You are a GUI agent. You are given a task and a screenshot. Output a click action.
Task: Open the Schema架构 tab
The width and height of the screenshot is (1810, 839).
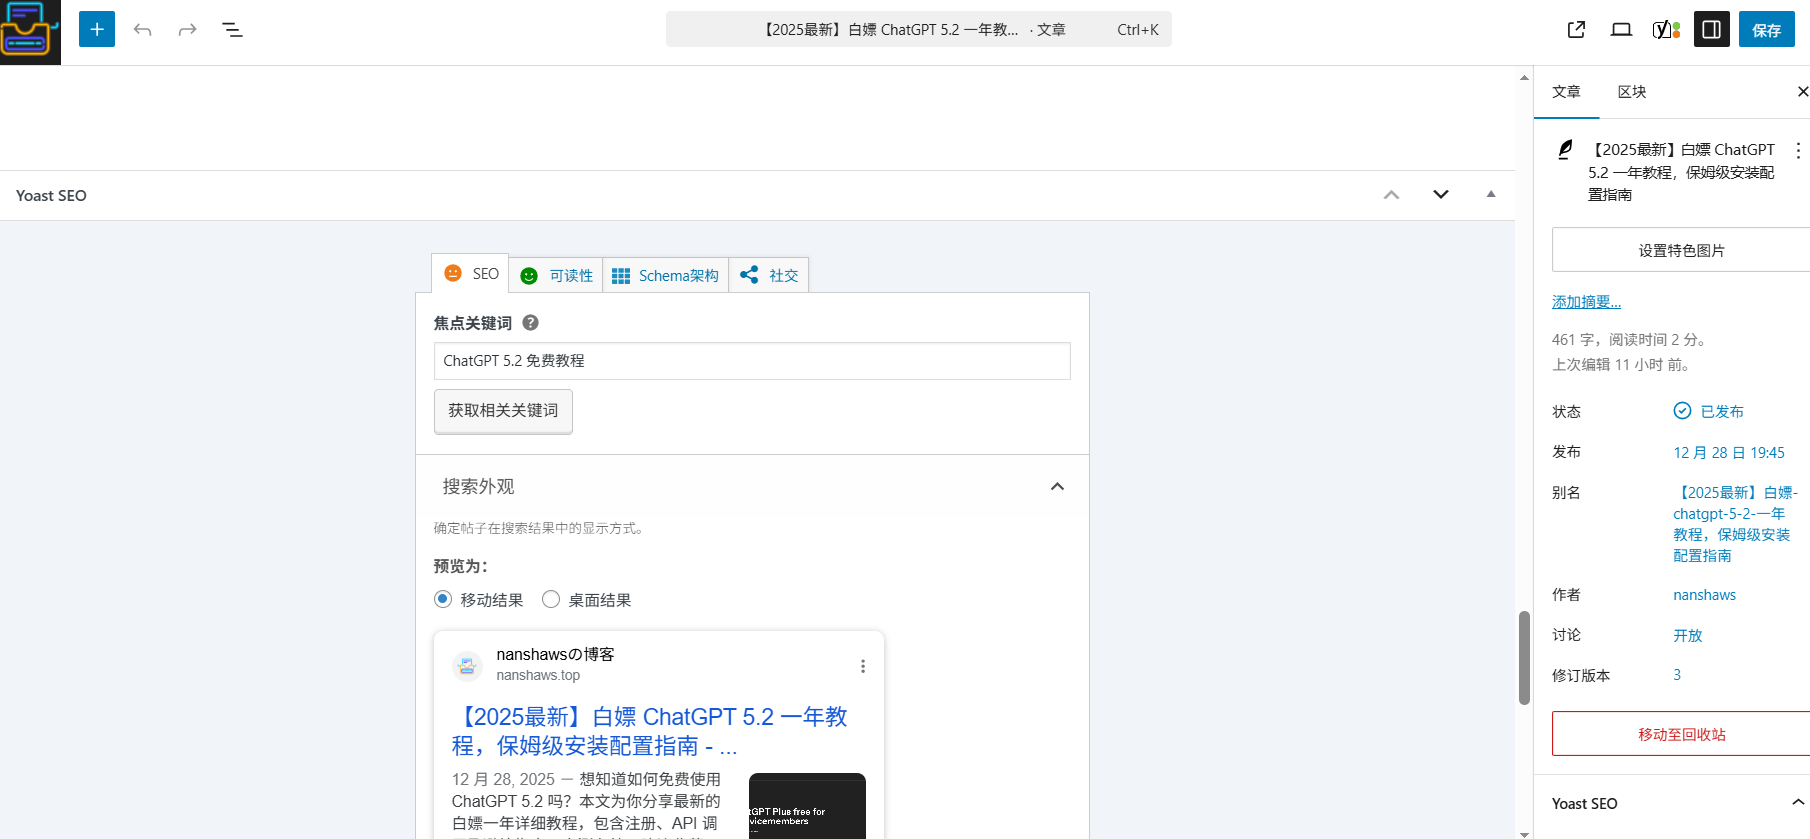tap(666, 275)
